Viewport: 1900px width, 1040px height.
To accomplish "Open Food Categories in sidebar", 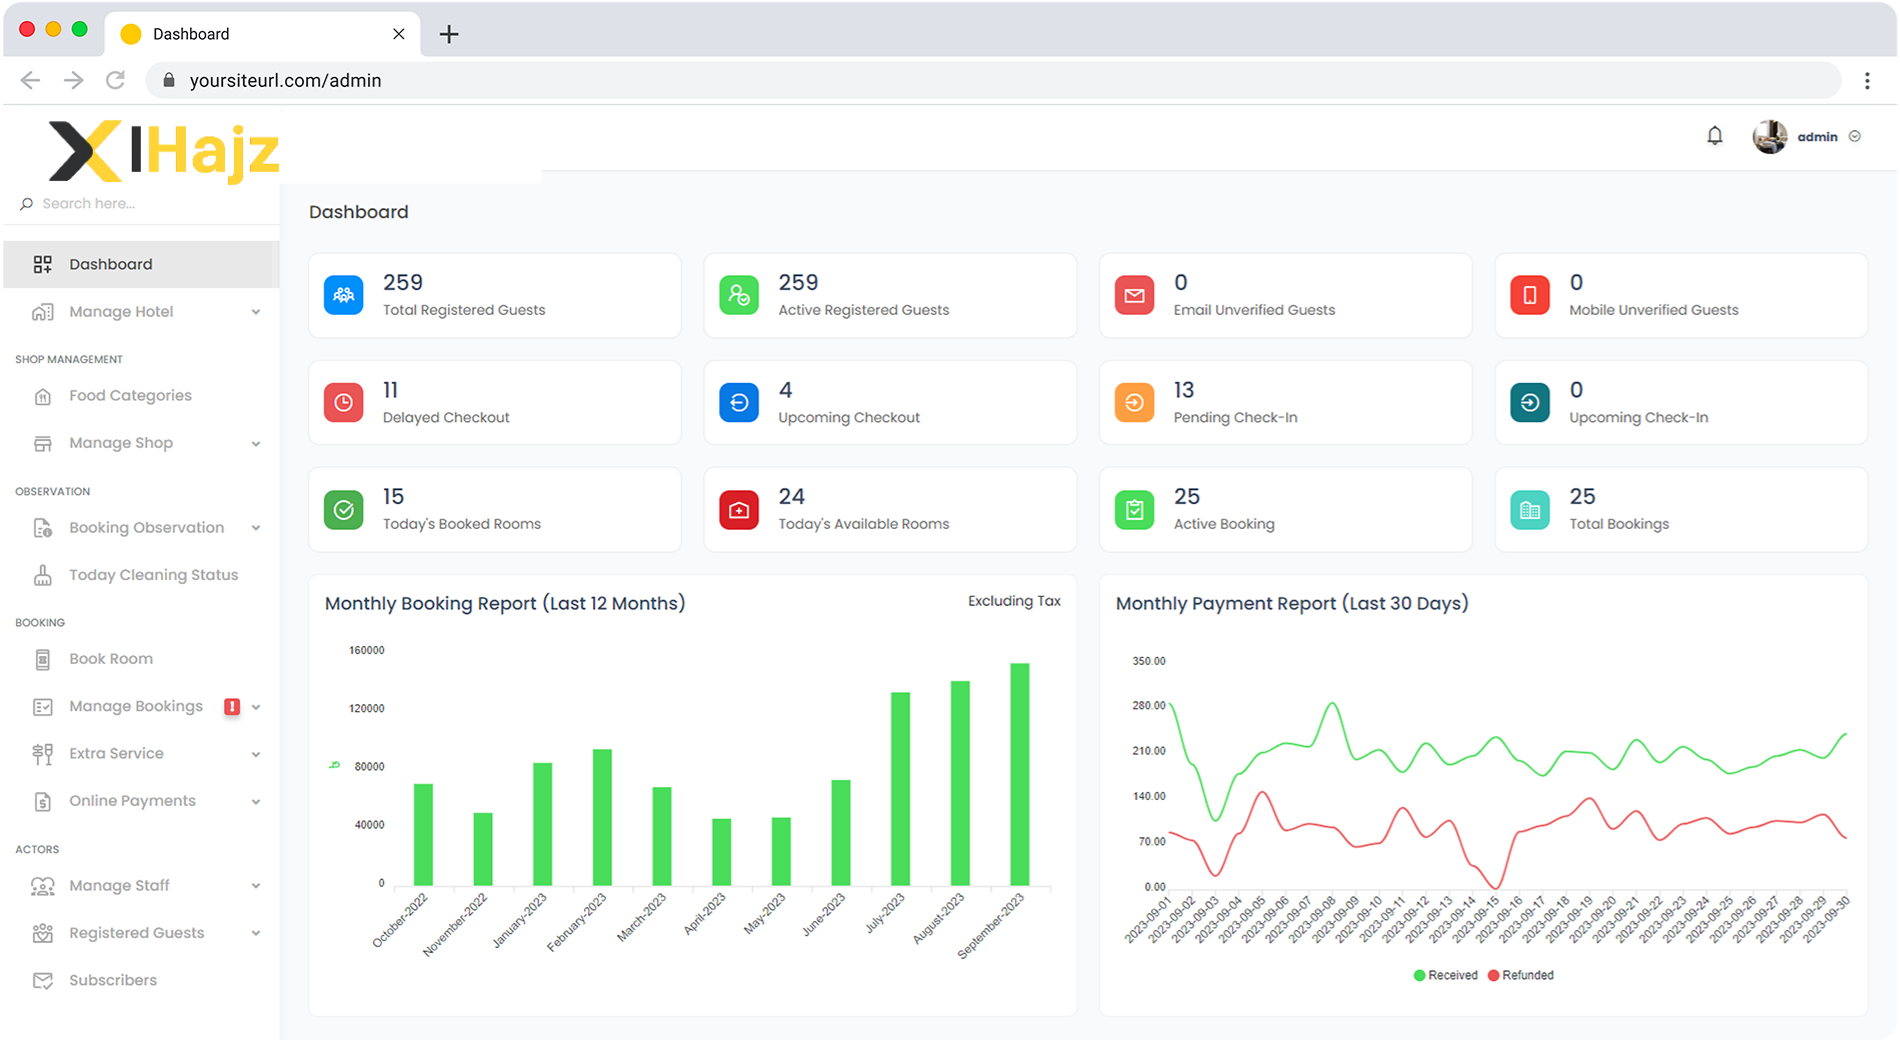I will coord(130,396).
